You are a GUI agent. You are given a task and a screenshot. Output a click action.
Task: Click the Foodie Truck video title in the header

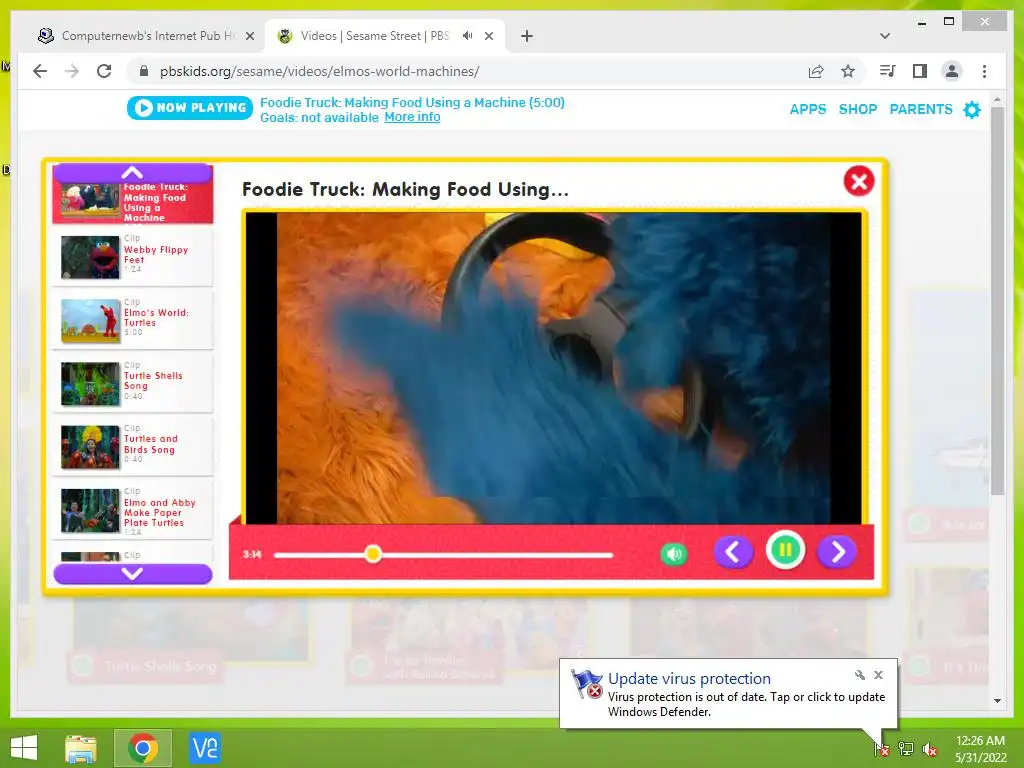pyautogui.click(x=412, y=103)
